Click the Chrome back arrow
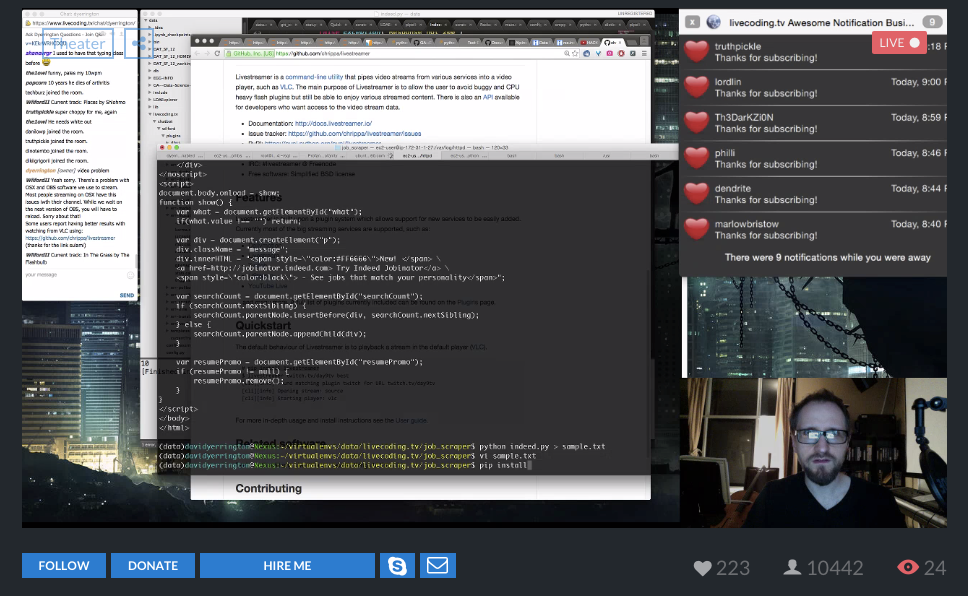The width and height of the screenshot is (968, 596). (x=198, y=54)
